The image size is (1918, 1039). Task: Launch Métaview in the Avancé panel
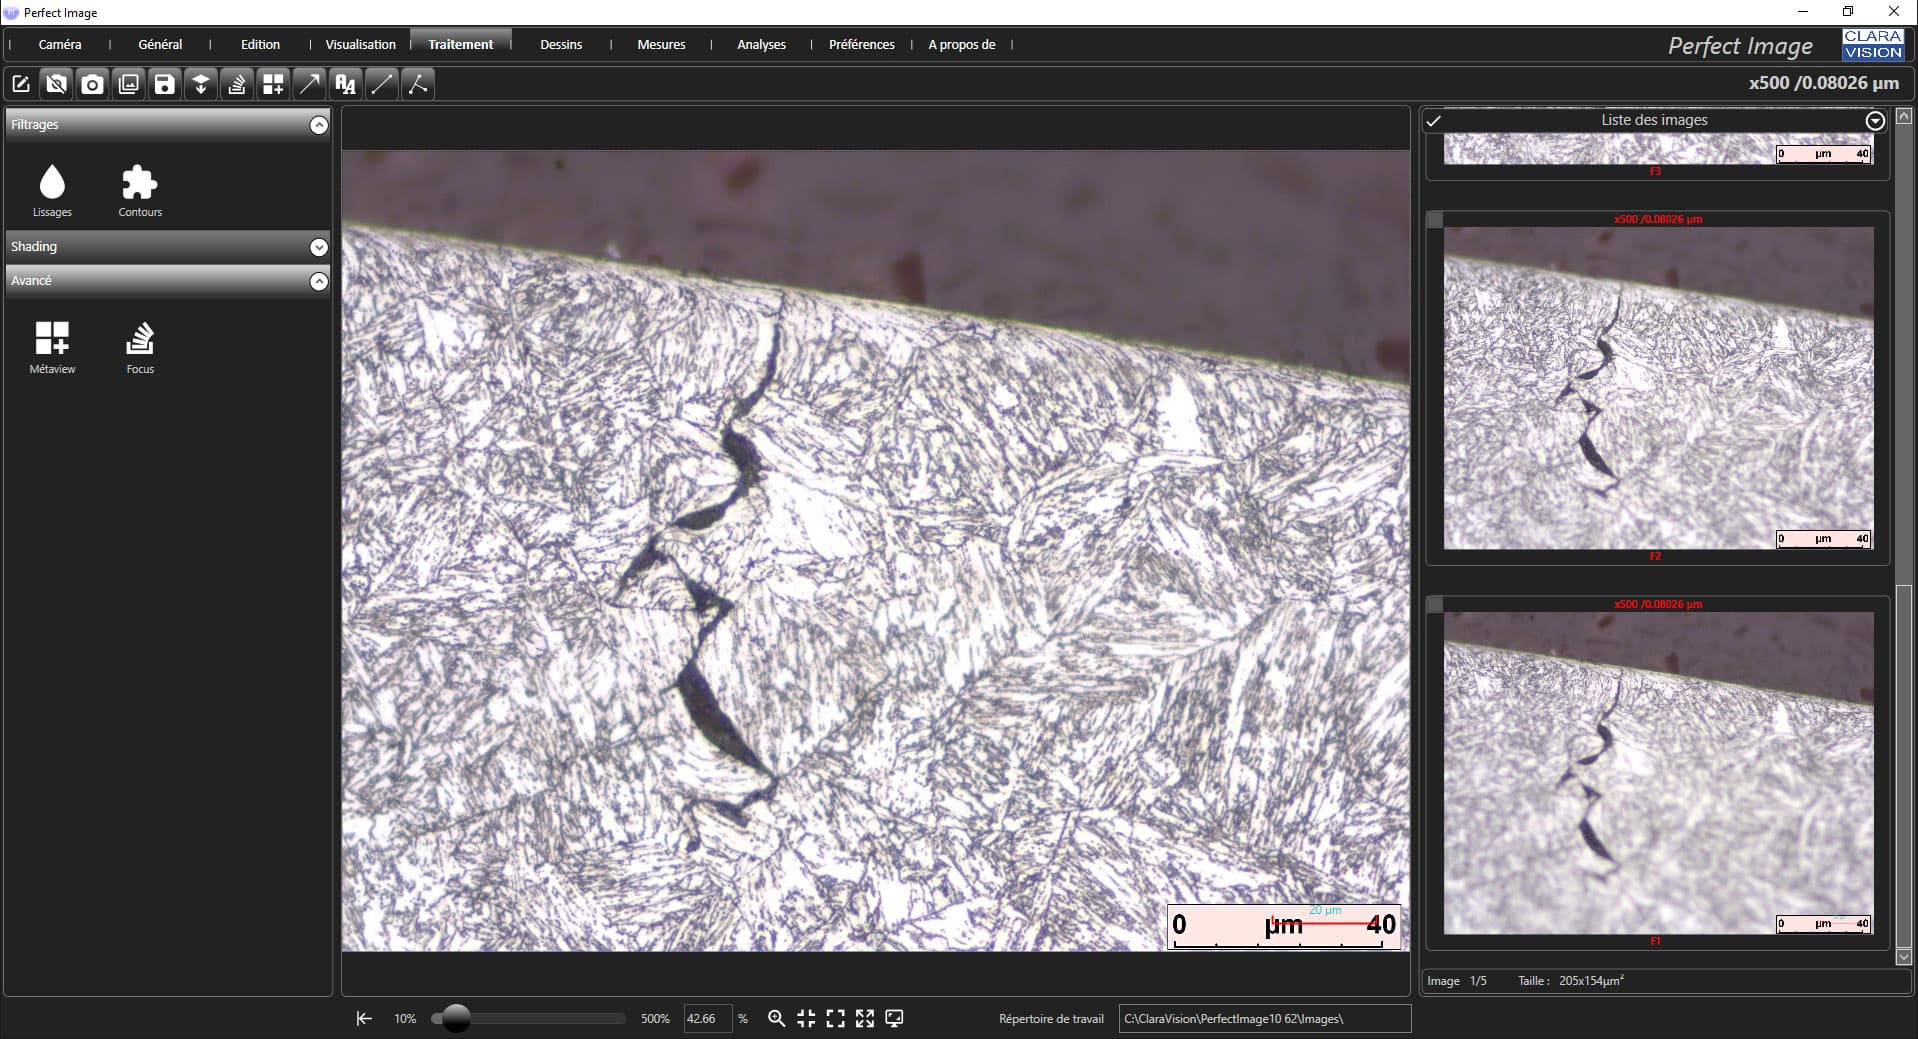pyautogui.click(x=52, y=347)
